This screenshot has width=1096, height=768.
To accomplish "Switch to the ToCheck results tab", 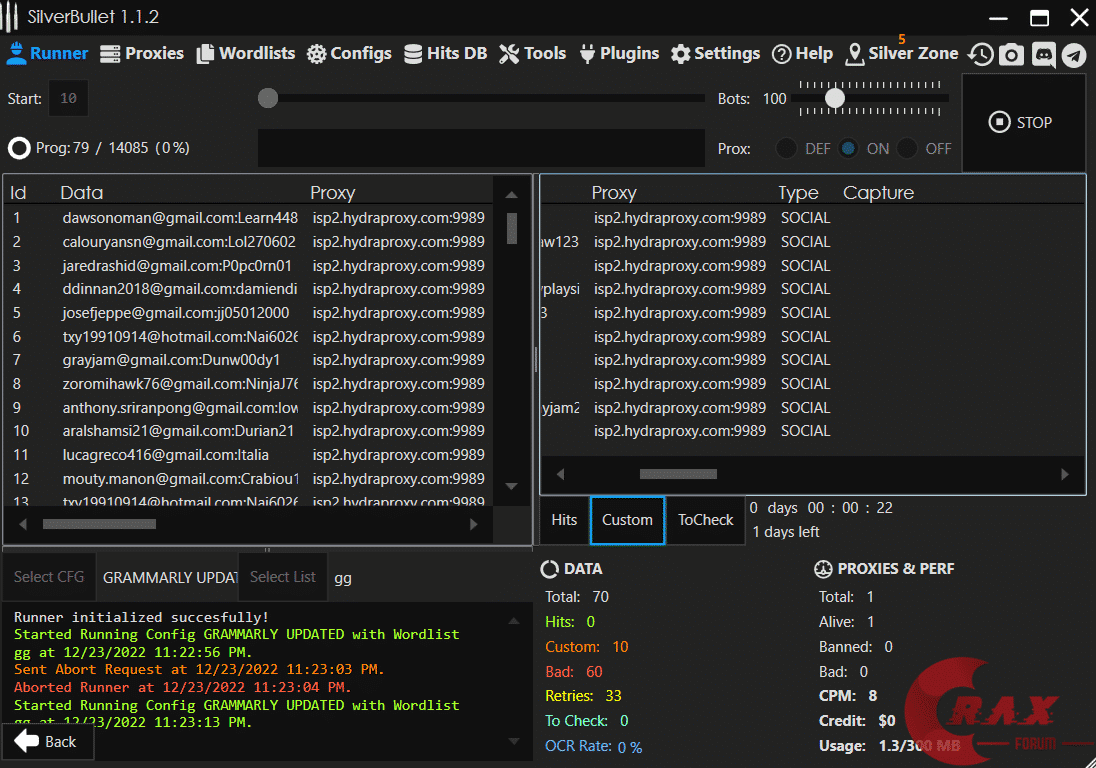I will [x=705, y=520].
